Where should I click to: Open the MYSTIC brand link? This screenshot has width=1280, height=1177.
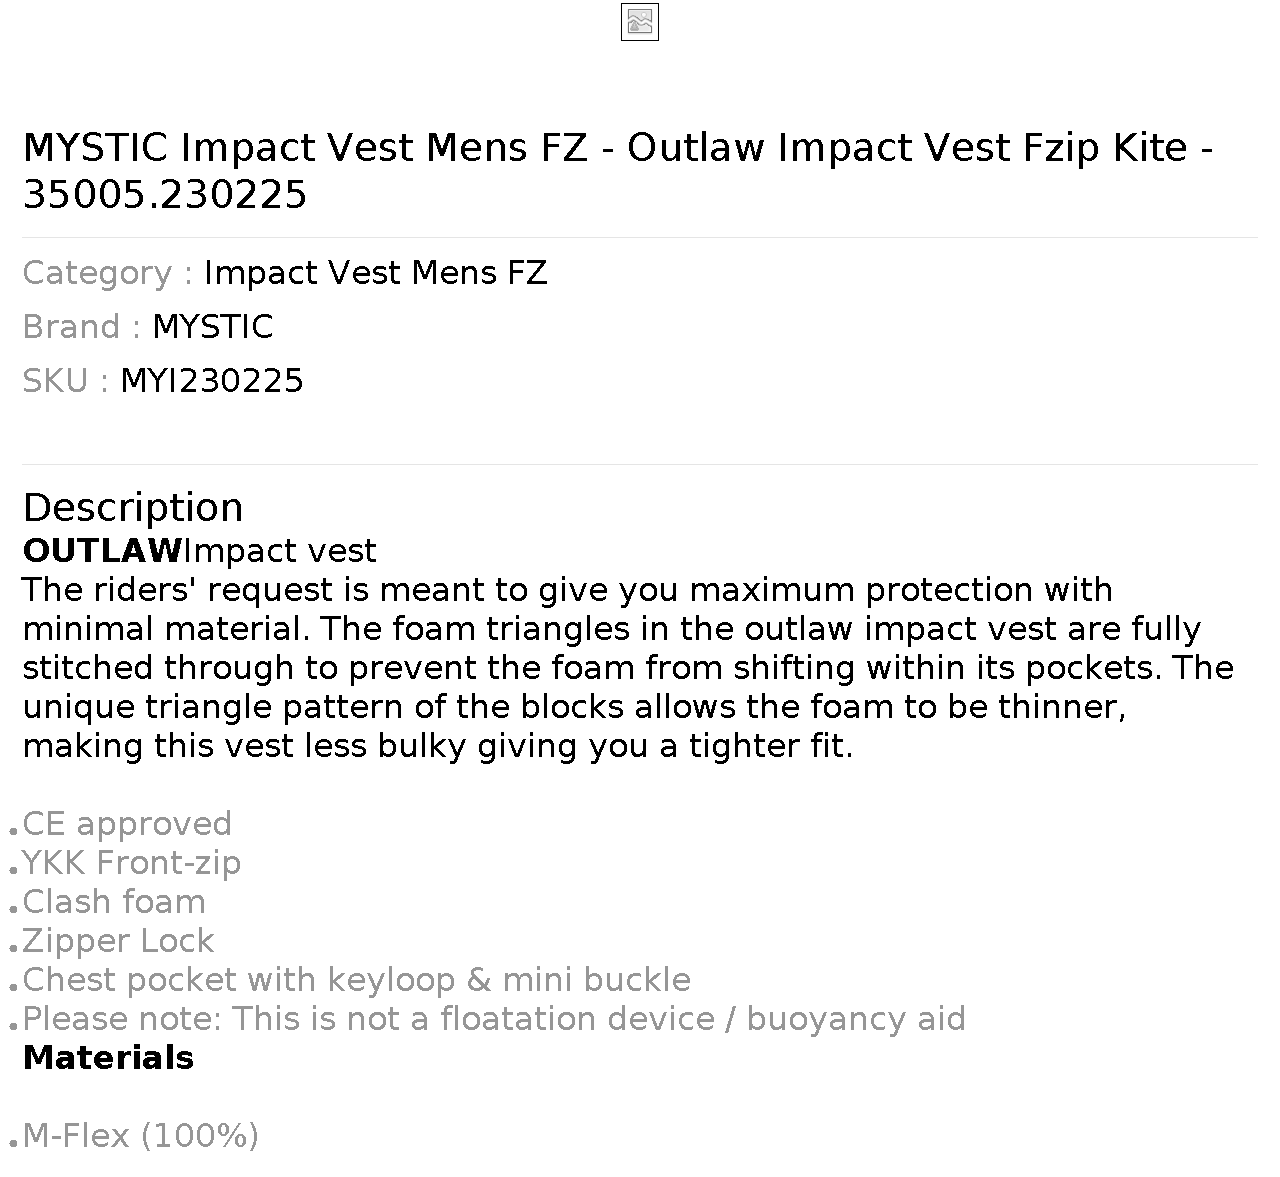click(213, 327)
